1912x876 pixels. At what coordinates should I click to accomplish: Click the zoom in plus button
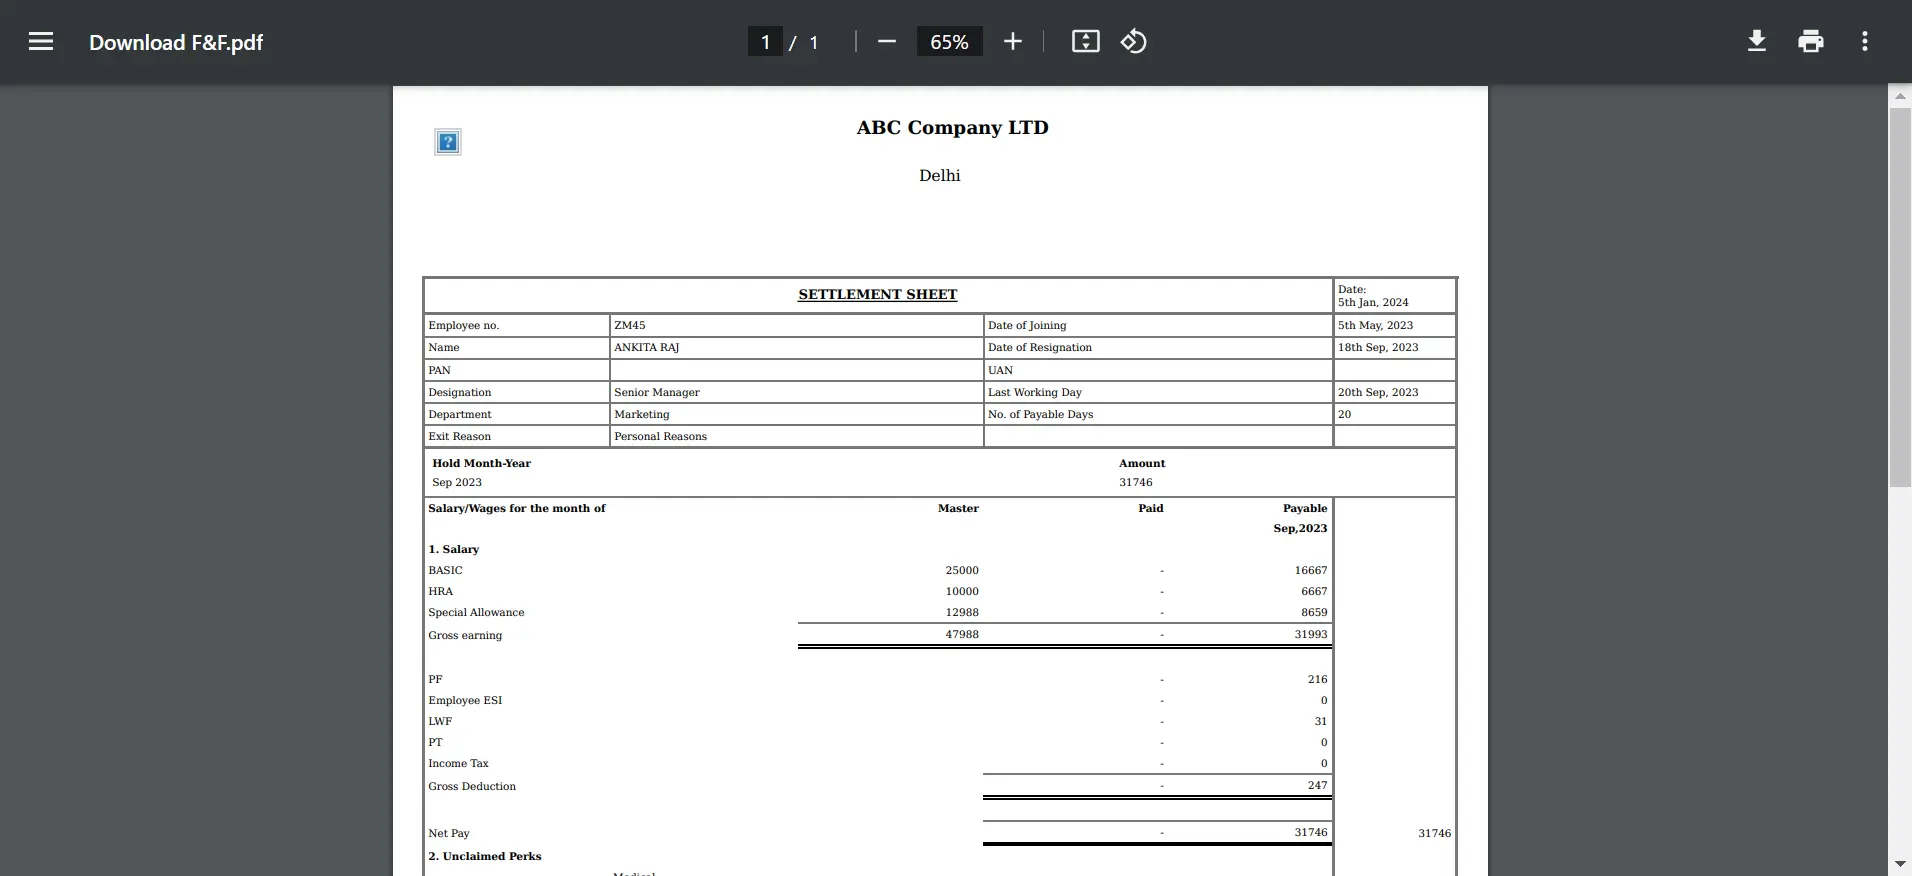tap(1012, 41)
